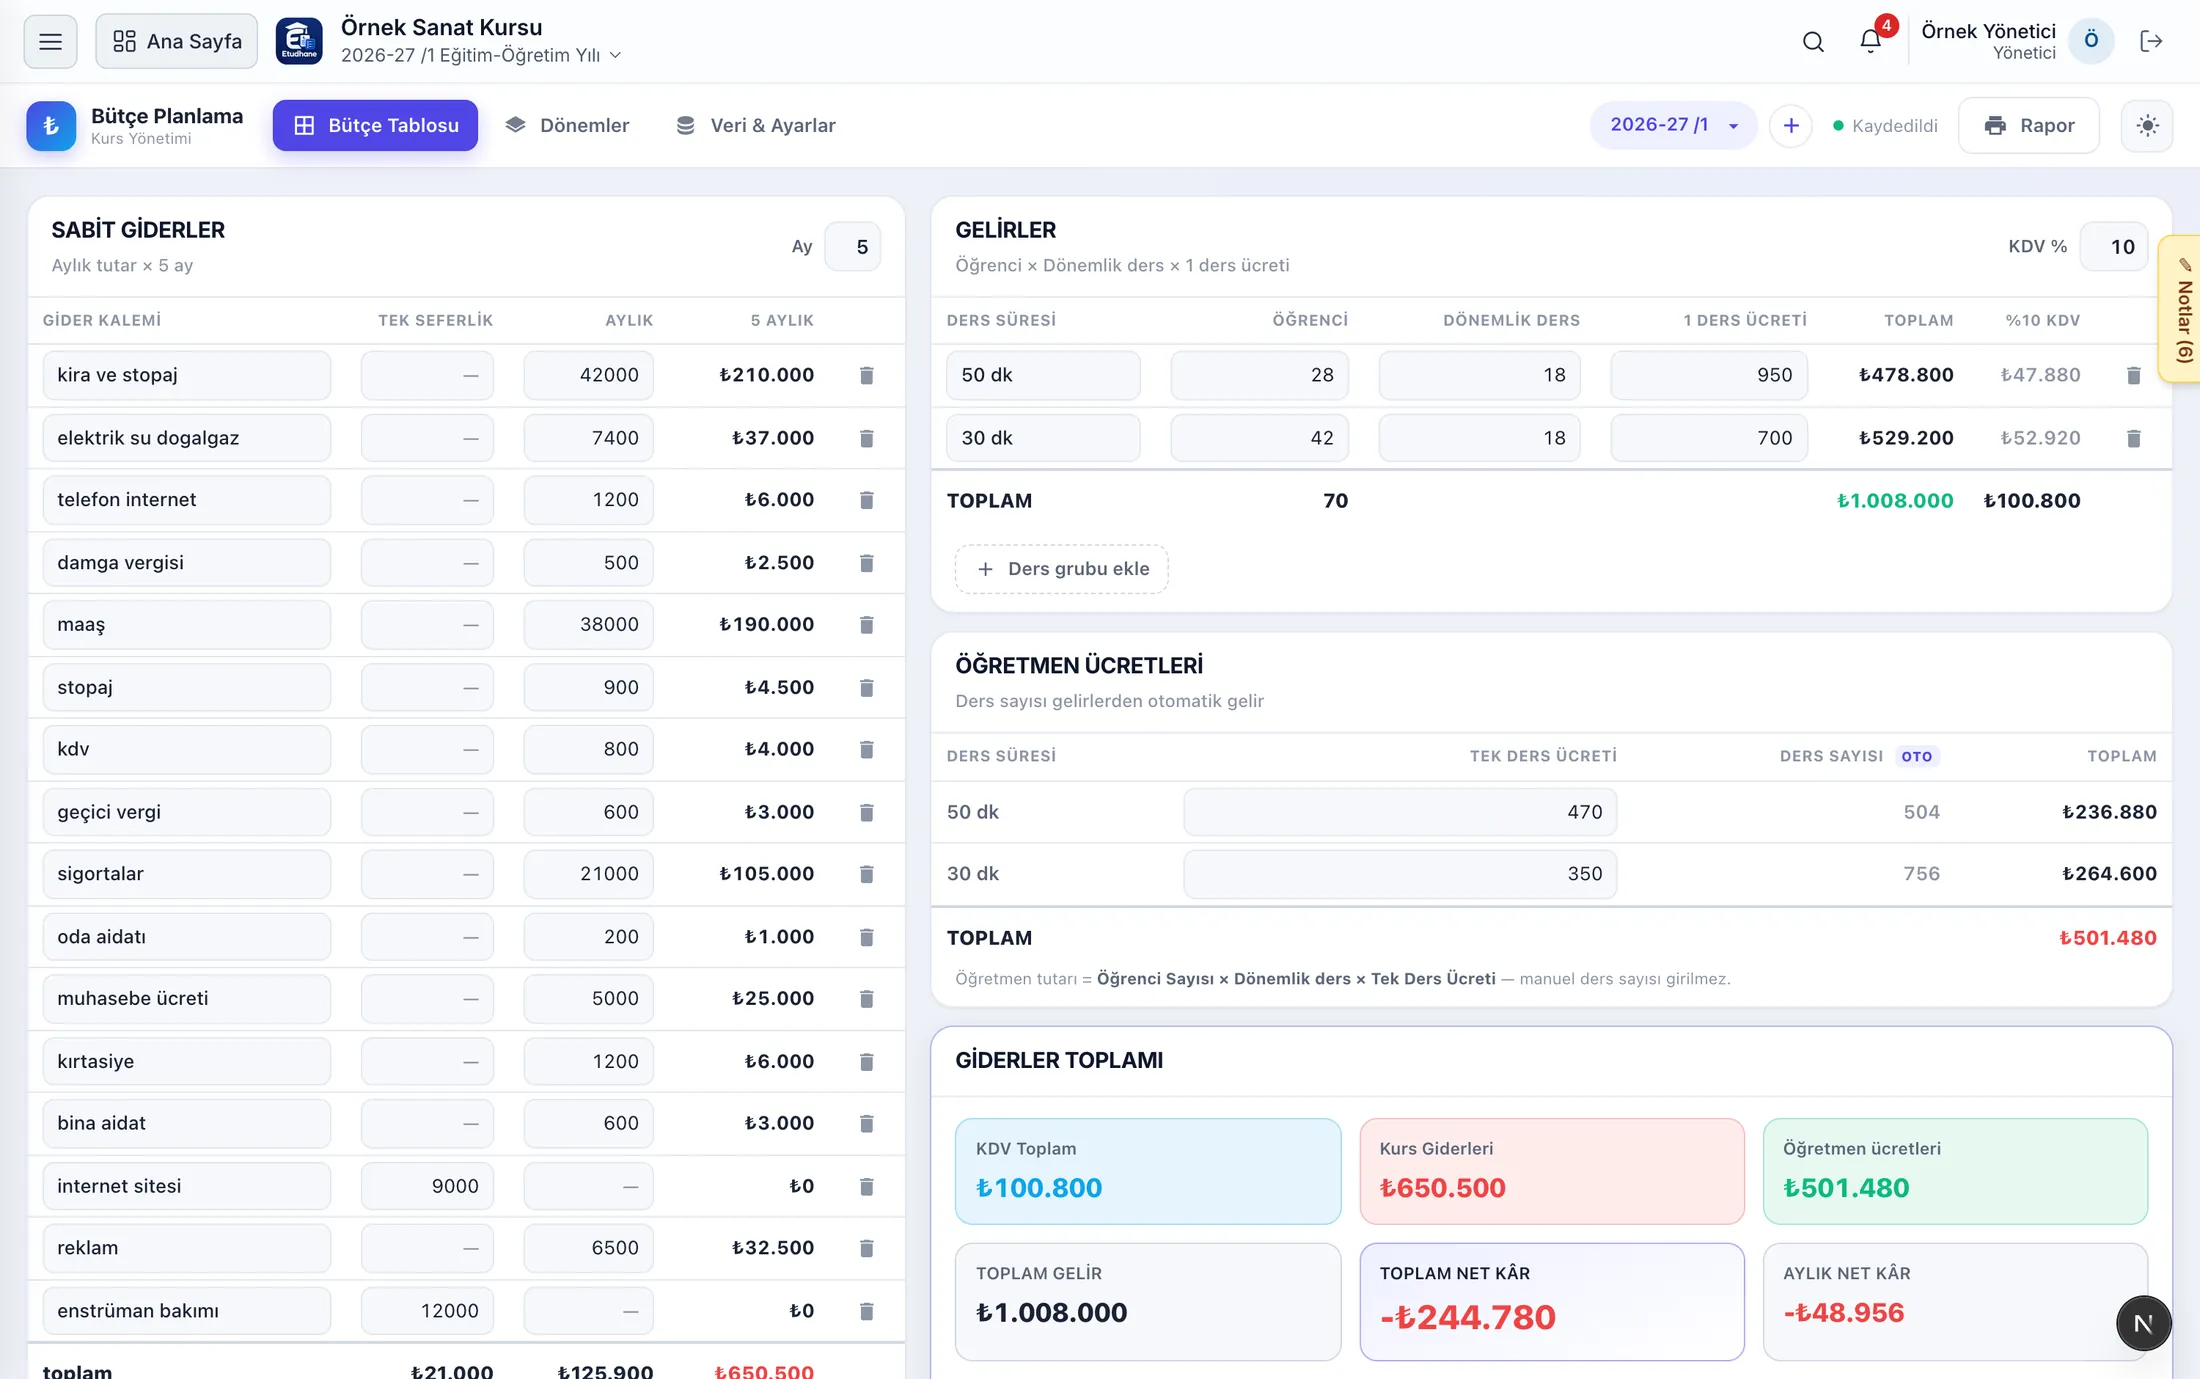Image resolution: width=2200 pixels, height=1379 pixels.
Task: Expand the Eğitim-Öğretim Yılı selector
Action: [481, 55]
